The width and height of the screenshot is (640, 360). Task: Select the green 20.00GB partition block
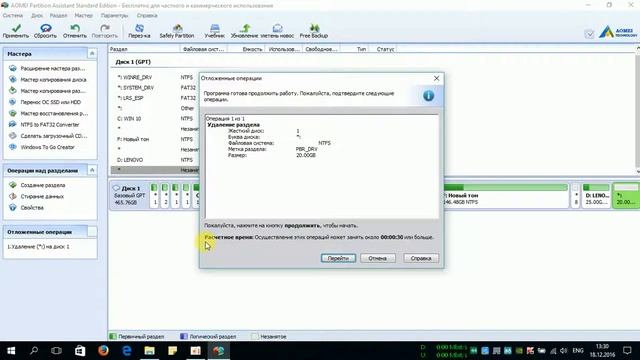pyautogui.click(x=626, y=196)
